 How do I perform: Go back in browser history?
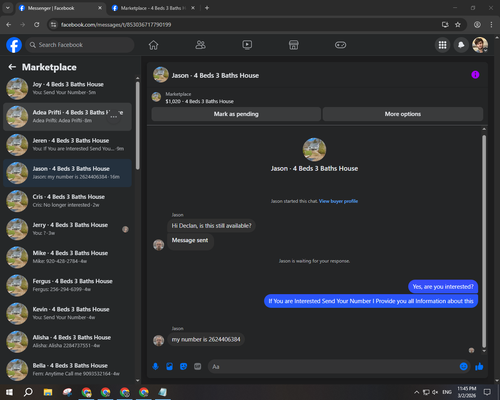click(x=9, y=25)
